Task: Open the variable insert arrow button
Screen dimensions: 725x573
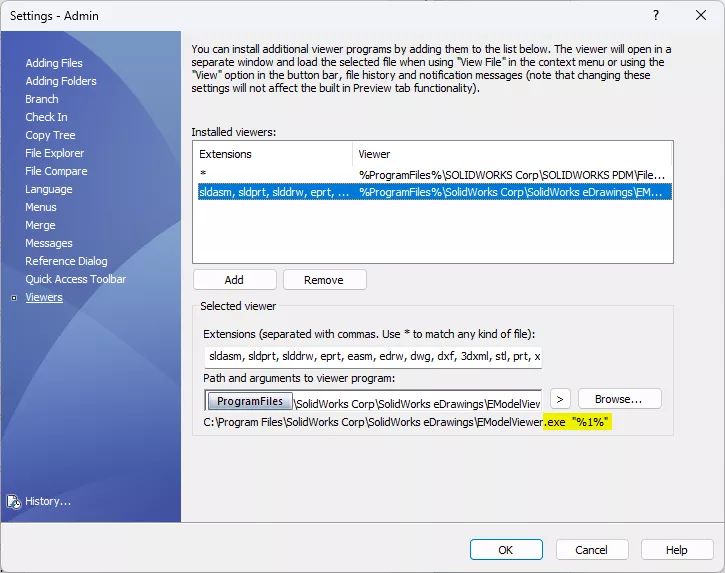Action: tap(560, 399)
